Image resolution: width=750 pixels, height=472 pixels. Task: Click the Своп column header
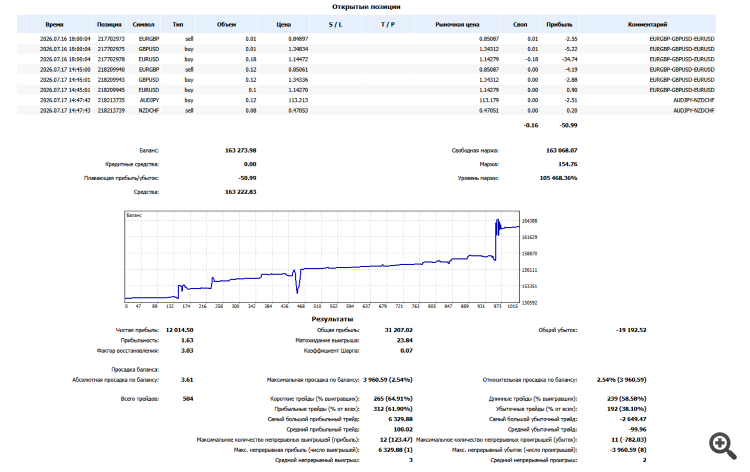coord(520,24)
